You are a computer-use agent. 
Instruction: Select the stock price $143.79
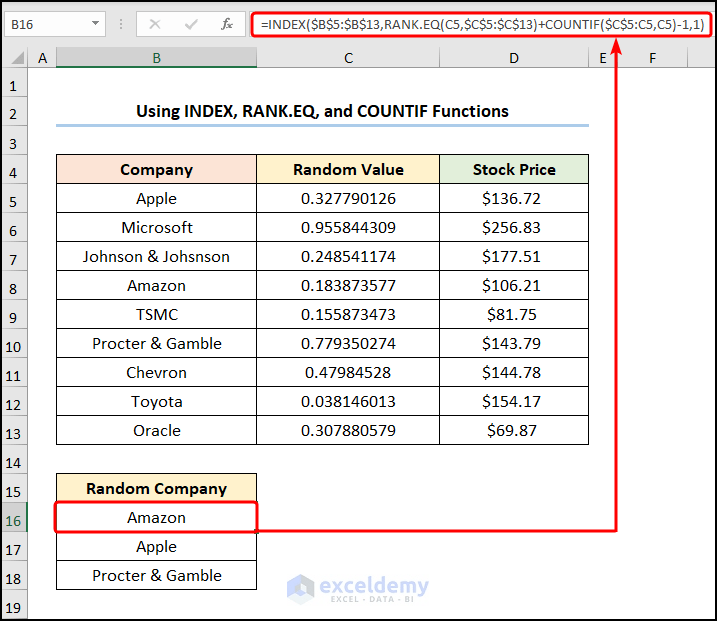[514, 343]
